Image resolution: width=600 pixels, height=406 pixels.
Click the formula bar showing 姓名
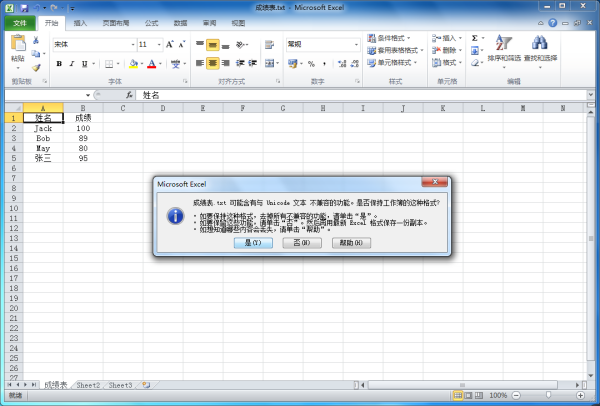(362, 95)
